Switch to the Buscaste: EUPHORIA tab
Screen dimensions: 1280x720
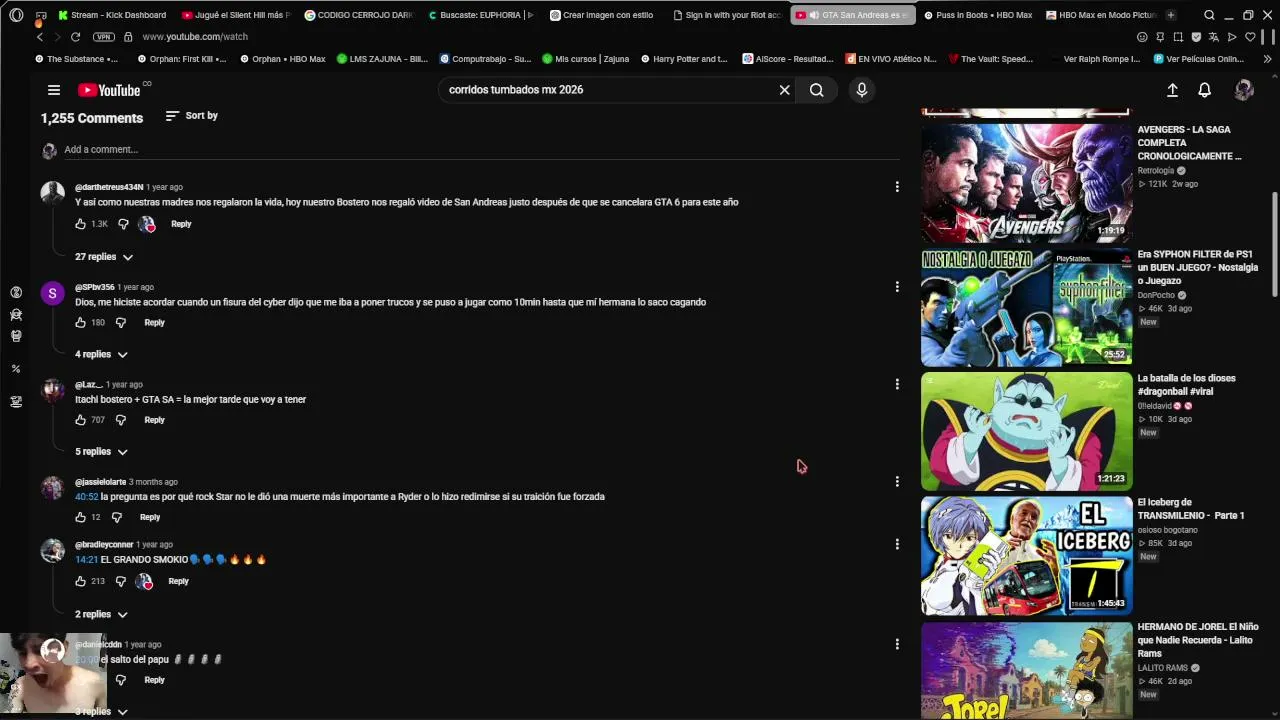(481, 15)
